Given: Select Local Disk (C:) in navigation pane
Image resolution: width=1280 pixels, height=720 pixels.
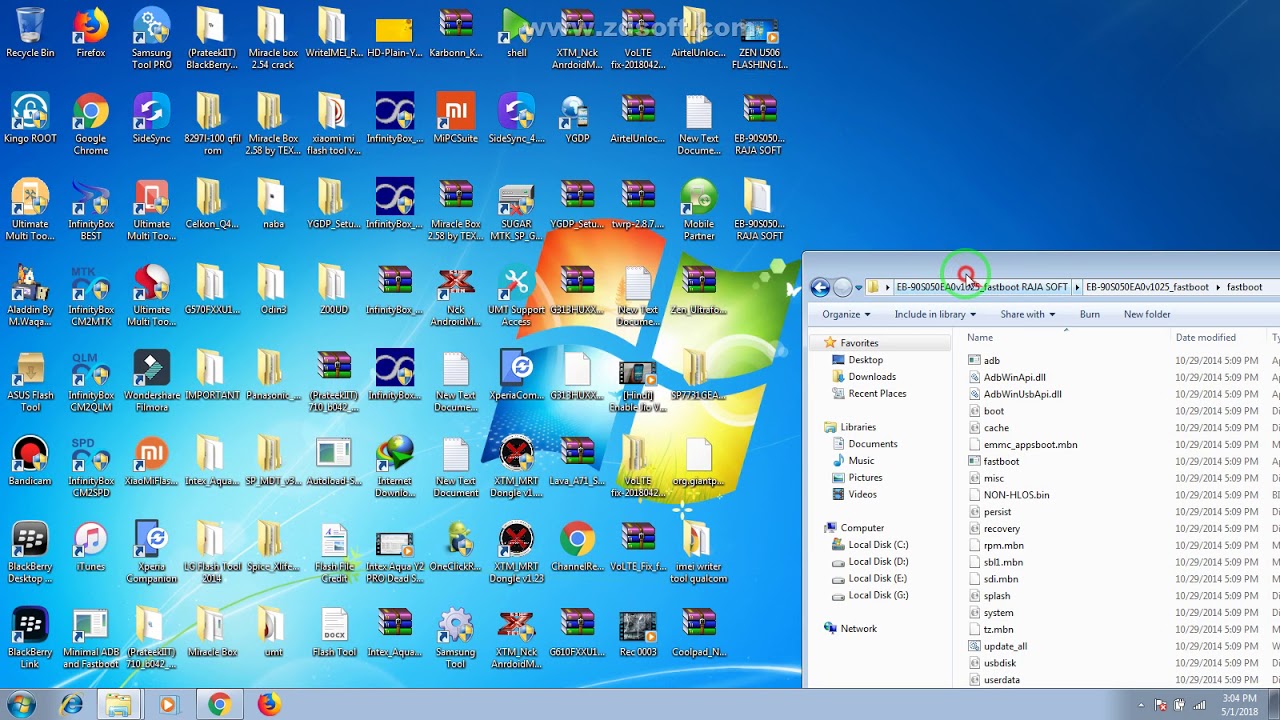Looking at the screenshot, I should click(878, 545).
